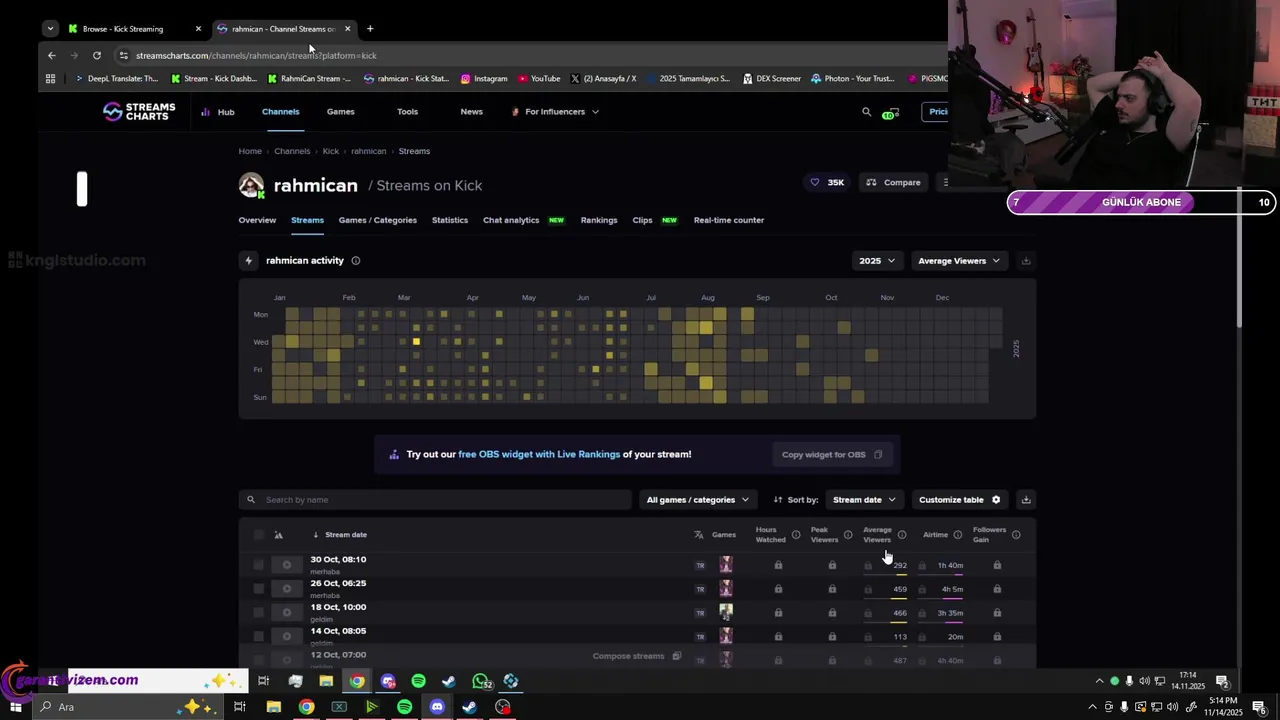Open Chrome apps grid in bookmarks bar

tap(50, 79)
